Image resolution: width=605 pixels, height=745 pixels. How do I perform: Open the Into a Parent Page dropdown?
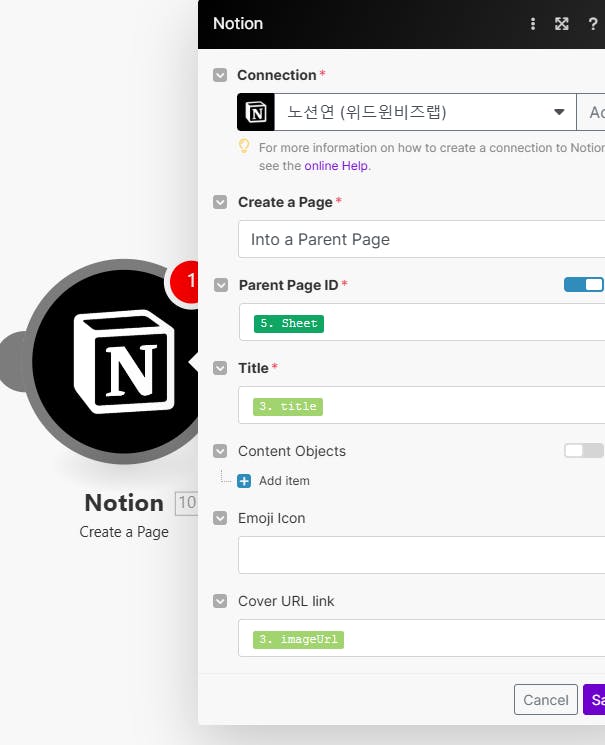coord(422,239)
